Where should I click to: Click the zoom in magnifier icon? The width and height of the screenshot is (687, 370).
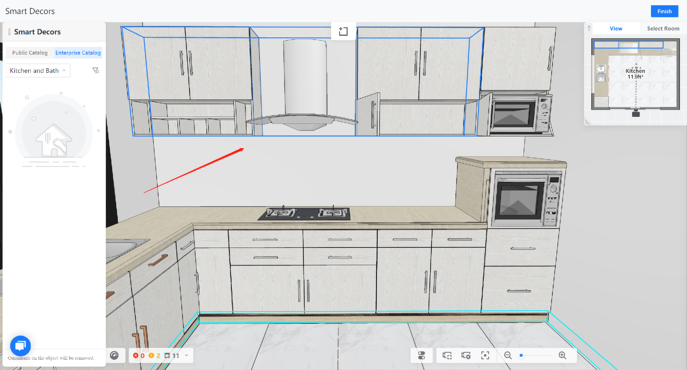click(563, 356)
